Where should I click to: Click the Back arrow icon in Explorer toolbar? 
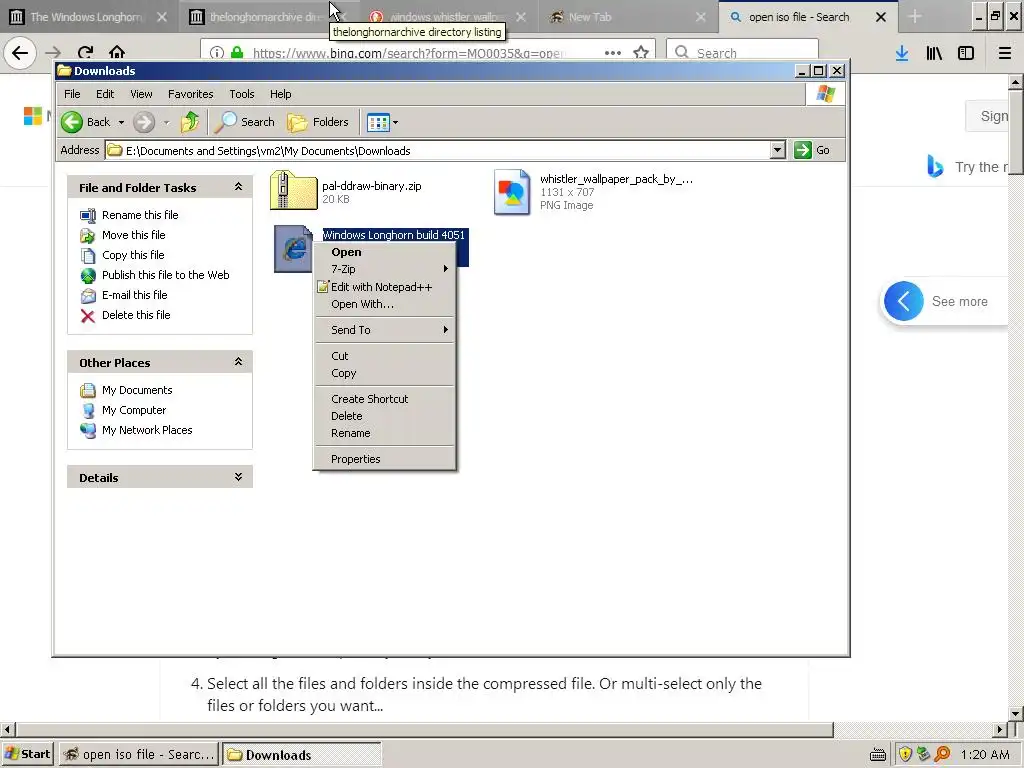point(72,121)
